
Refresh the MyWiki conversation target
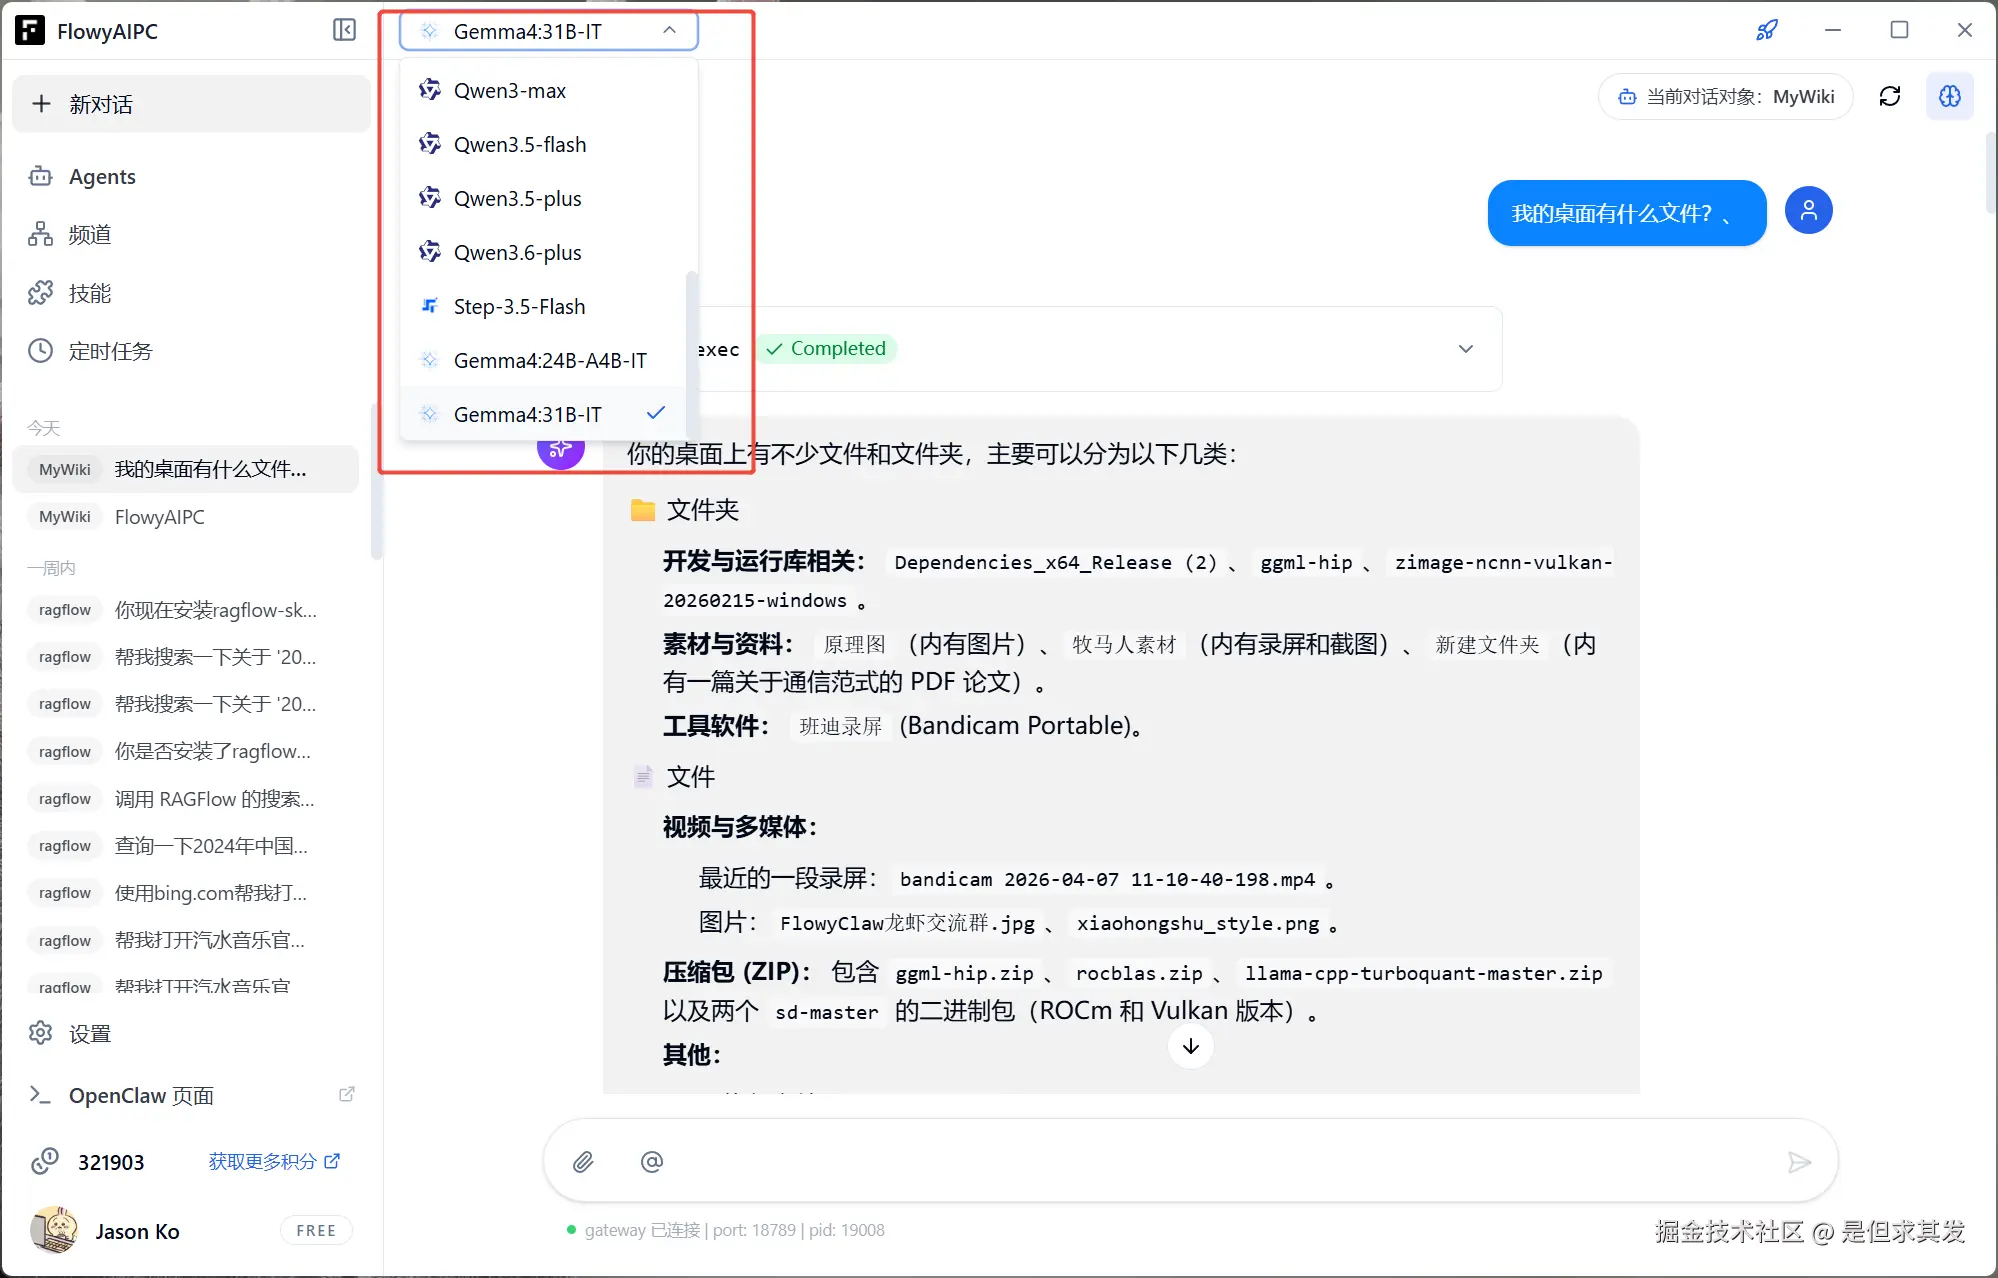1890,96
